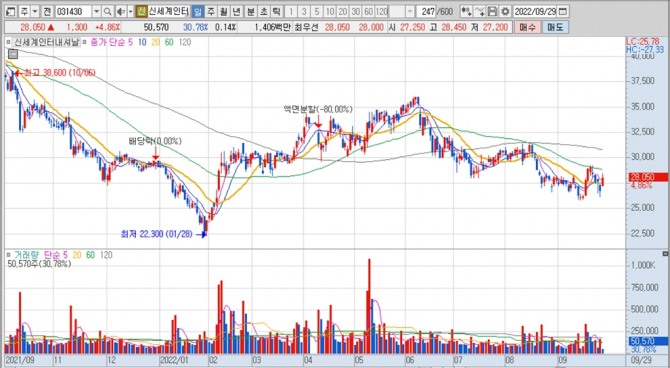
Task: Click the window layout icon at top-left
Action: coord(11,12)
